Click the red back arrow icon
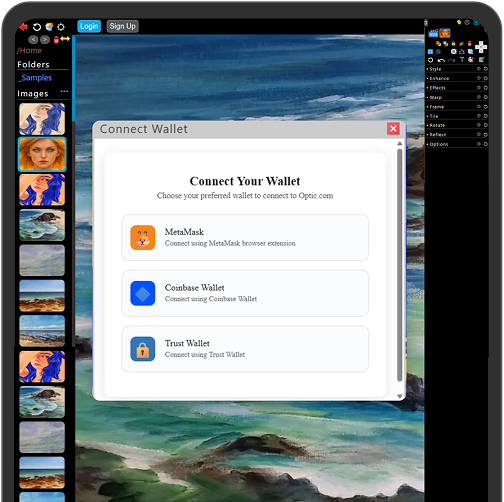This screenshot has height=502, width=504. [23, 27]
